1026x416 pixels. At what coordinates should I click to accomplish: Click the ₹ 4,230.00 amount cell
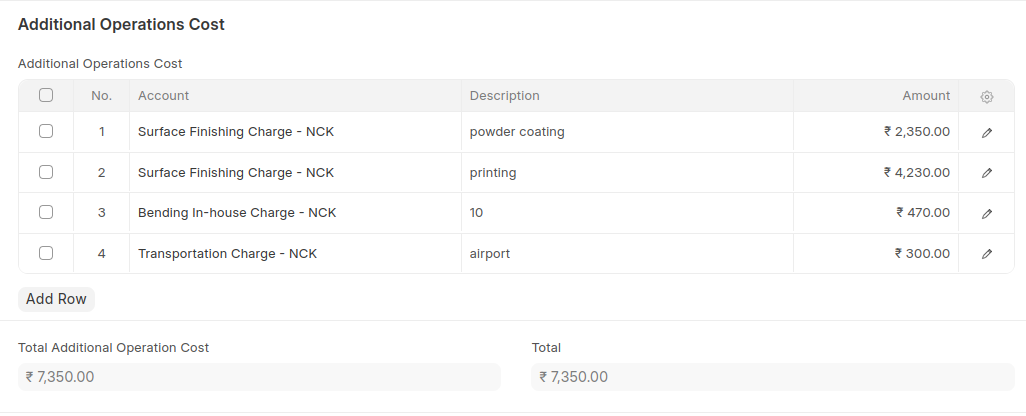[876, 173]
